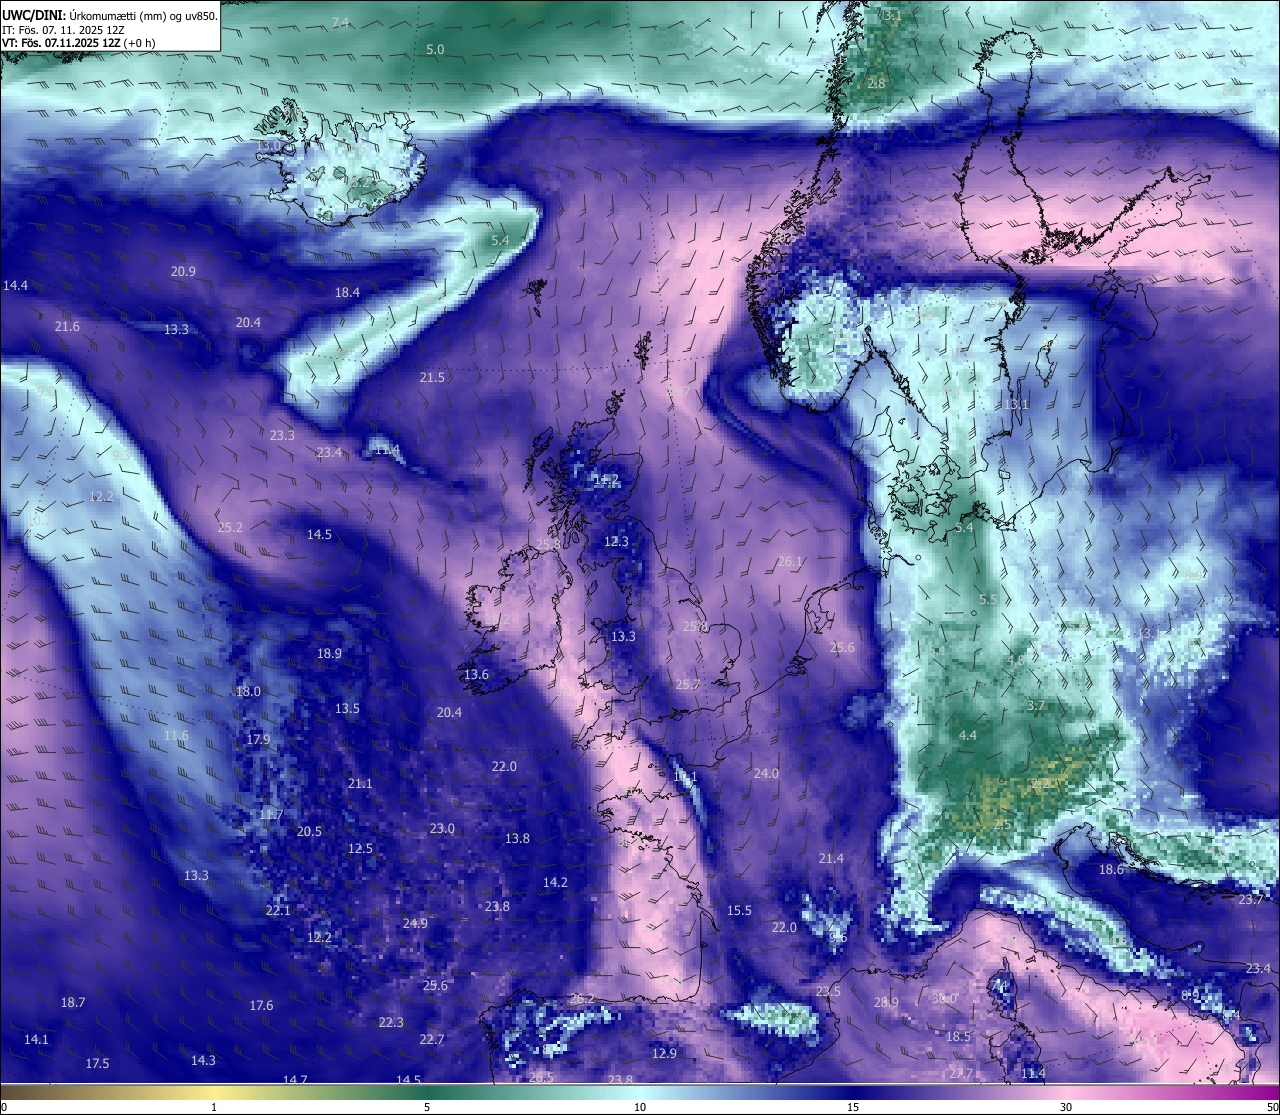Viewport: 1280px width, 1115px height.
Task: Click the 23.0 map value
Action: [442, 828]
